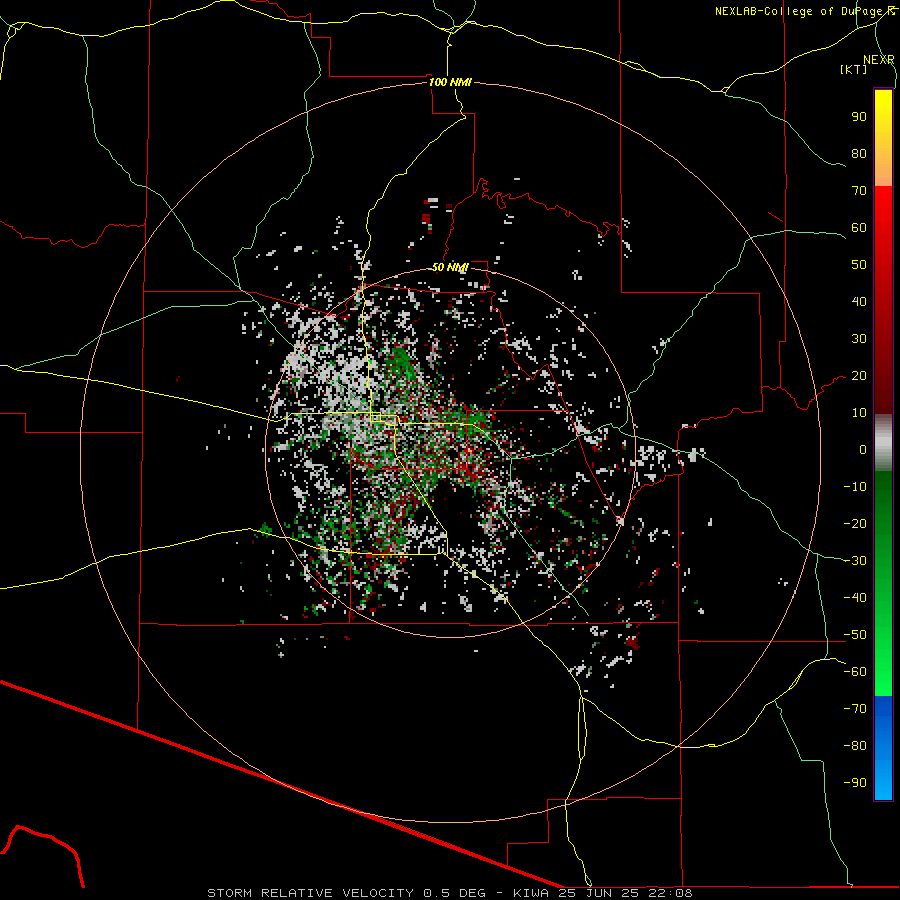Click the 30 value on the color scale

[859, 339]
